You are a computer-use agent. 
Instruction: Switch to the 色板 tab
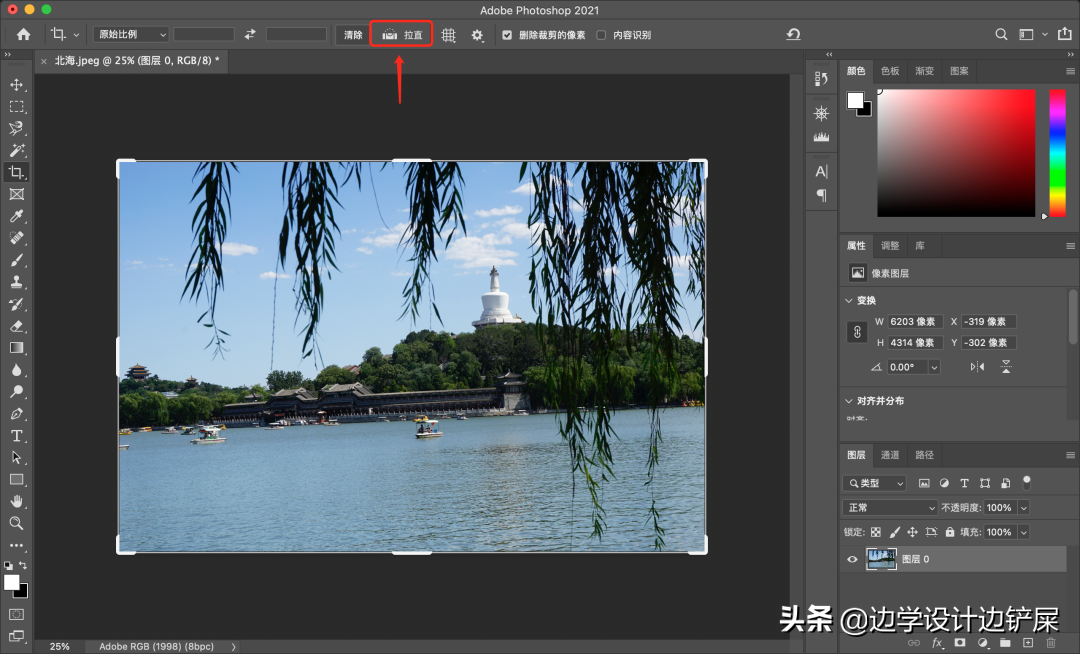pyautogui.click(x=890, y=71)
